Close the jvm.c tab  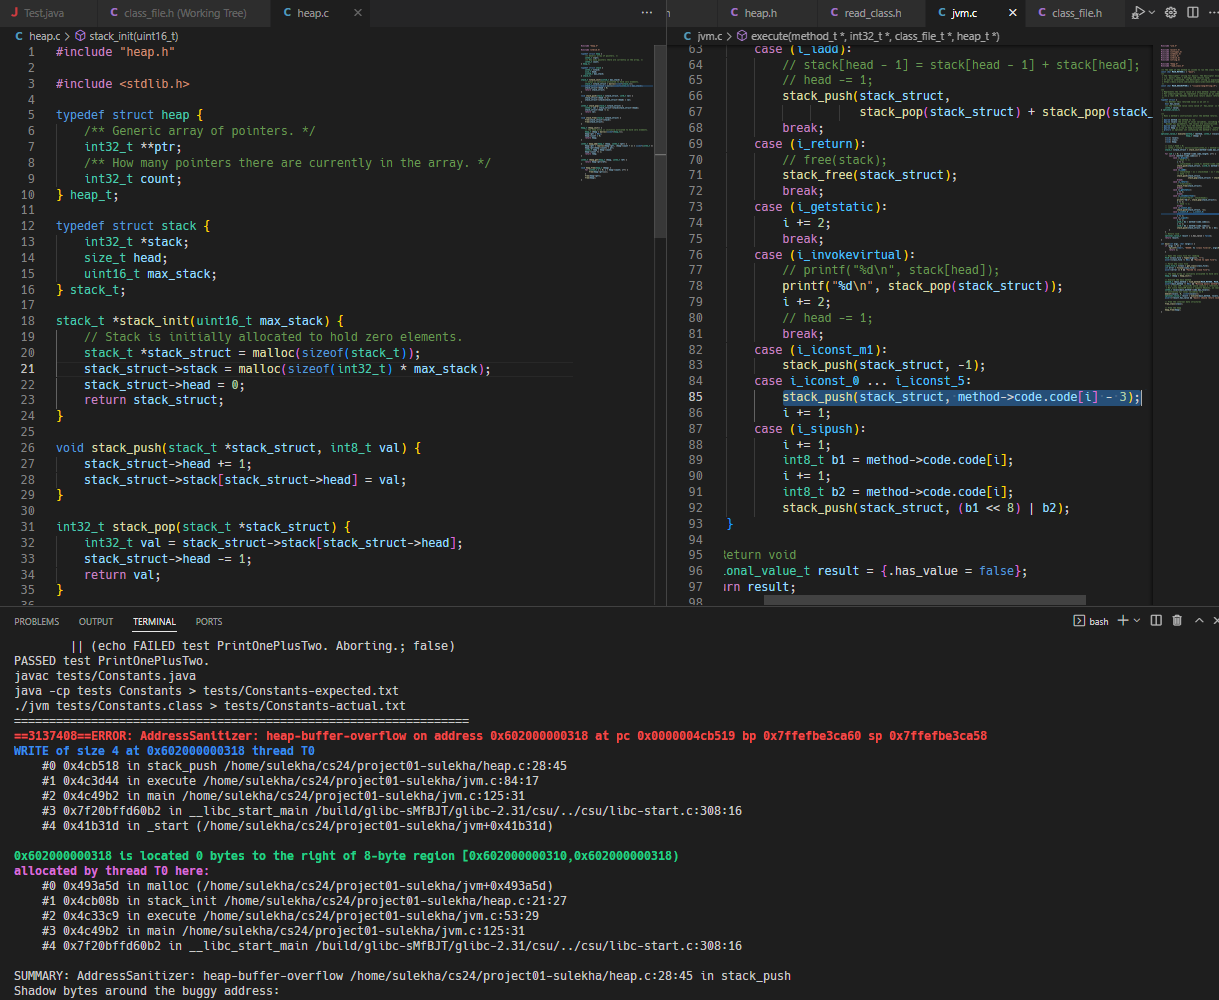pos(1013,13)
